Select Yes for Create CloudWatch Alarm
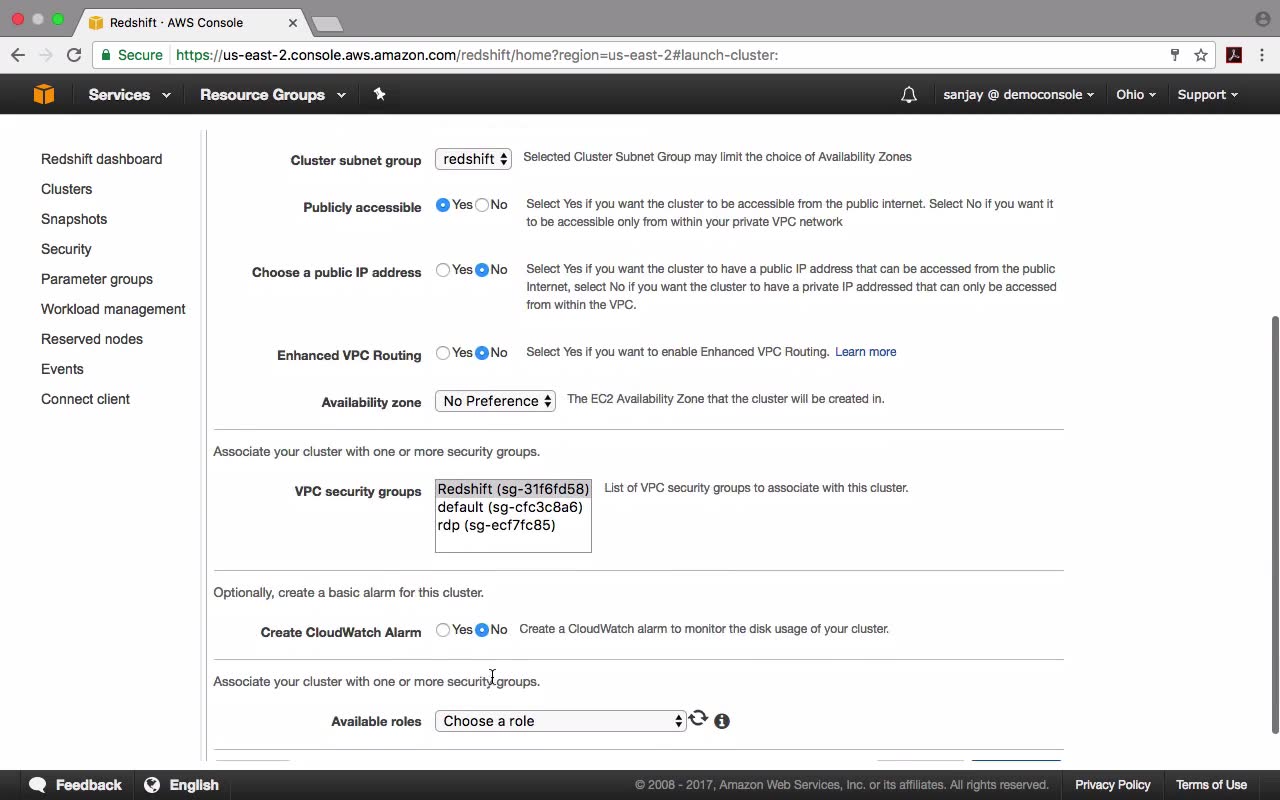 pyautogui.click(x=443, y=630)
